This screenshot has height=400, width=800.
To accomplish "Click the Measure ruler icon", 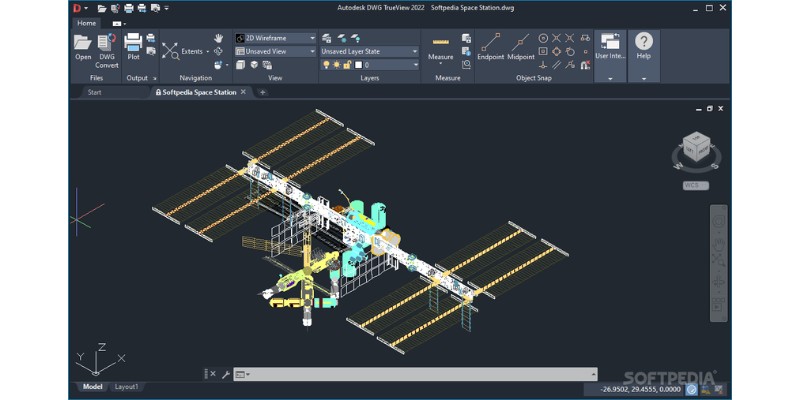I will click(x=440, y=42).
